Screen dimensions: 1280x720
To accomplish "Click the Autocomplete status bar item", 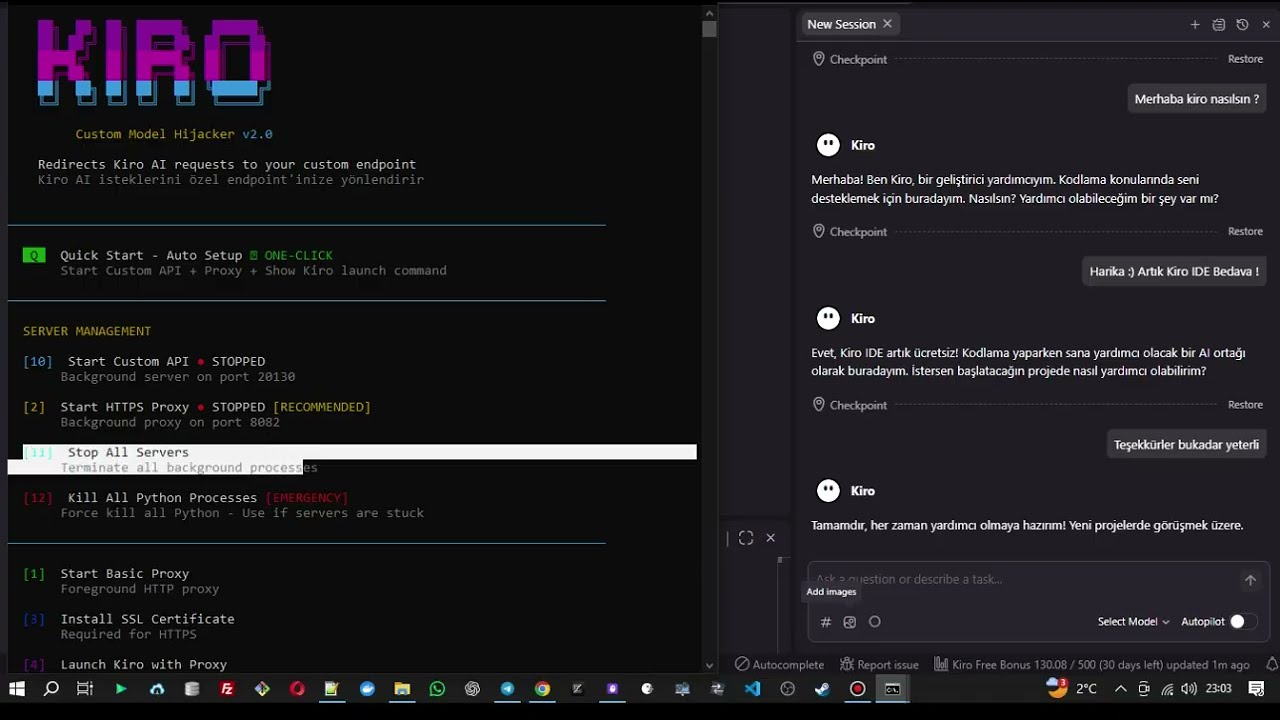I will click(x=779, y=665).
